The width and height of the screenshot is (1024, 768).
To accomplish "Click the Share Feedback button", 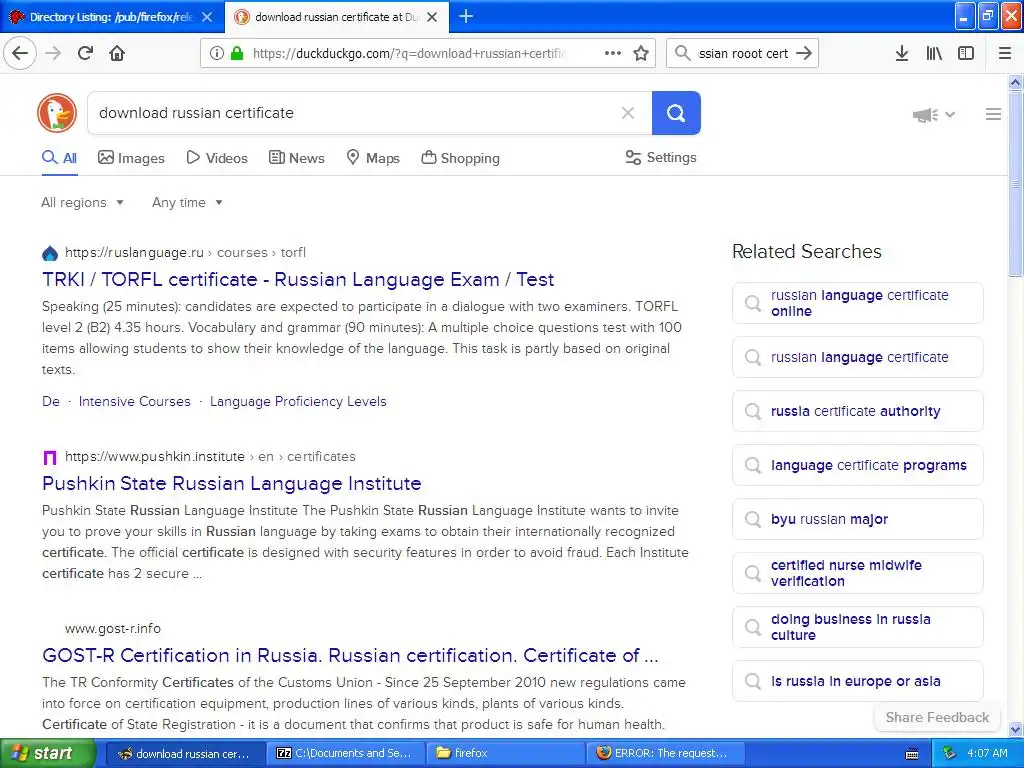I will [x=937, y=718].
